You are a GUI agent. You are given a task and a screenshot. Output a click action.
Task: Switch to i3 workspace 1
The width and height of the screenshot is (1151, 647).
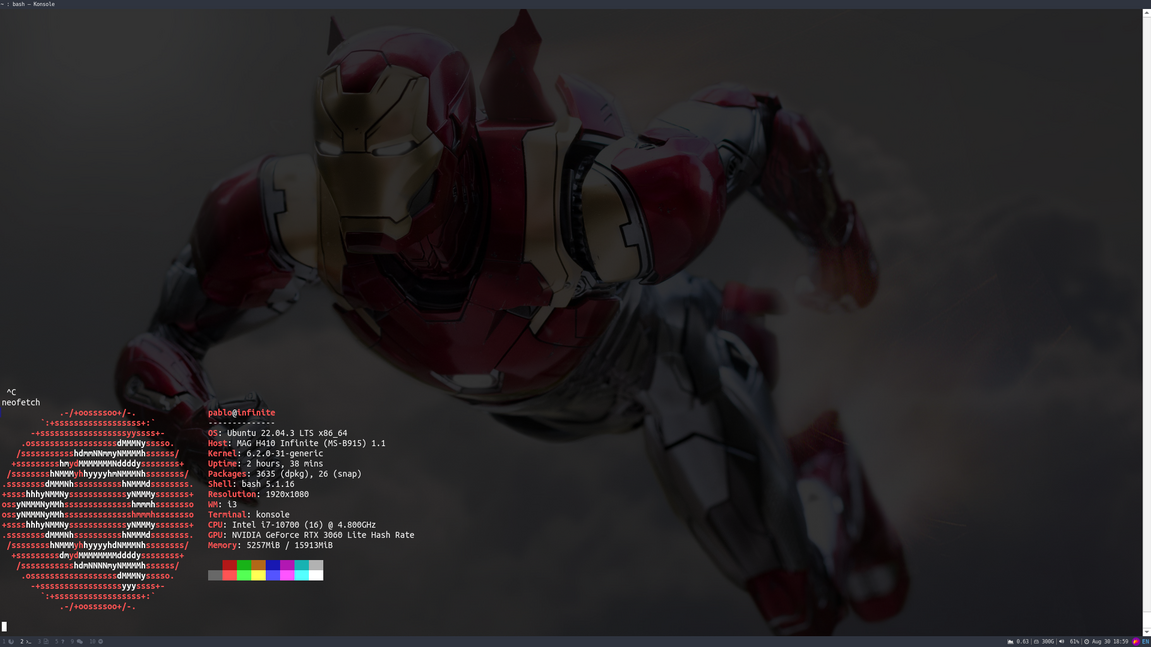[x=8, y=641]
